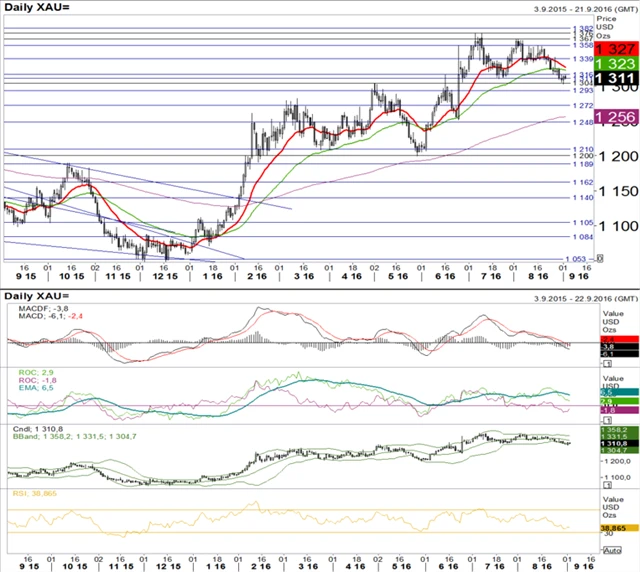Select the red 1327 moving average price tag
The height and width of the screenshot is (572, 640).
(x=615, y=48)
